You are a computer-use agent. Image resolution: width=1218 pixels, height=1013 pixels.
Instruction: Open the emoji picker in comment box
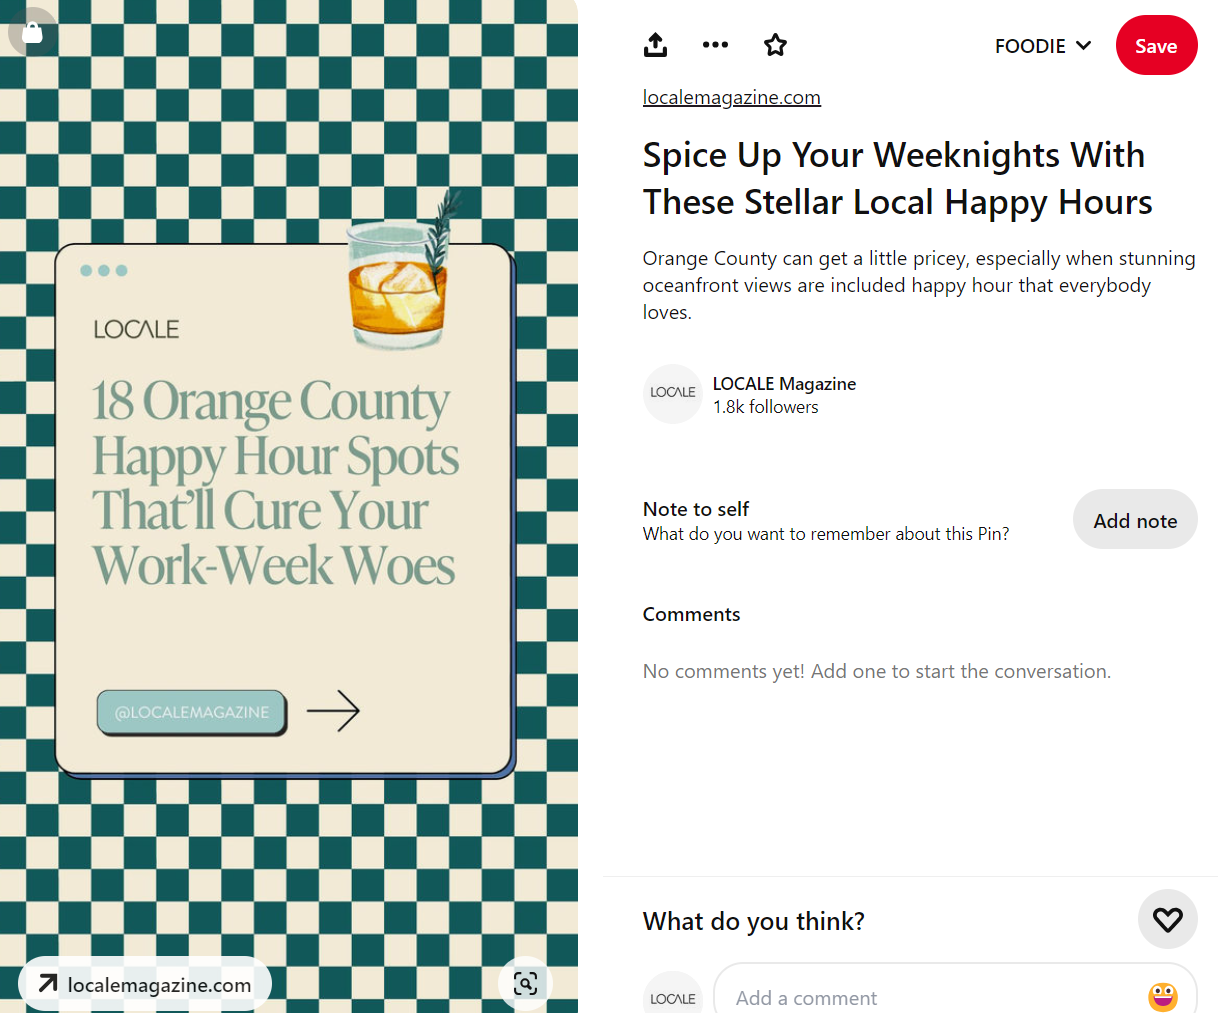coord(1162,996)
